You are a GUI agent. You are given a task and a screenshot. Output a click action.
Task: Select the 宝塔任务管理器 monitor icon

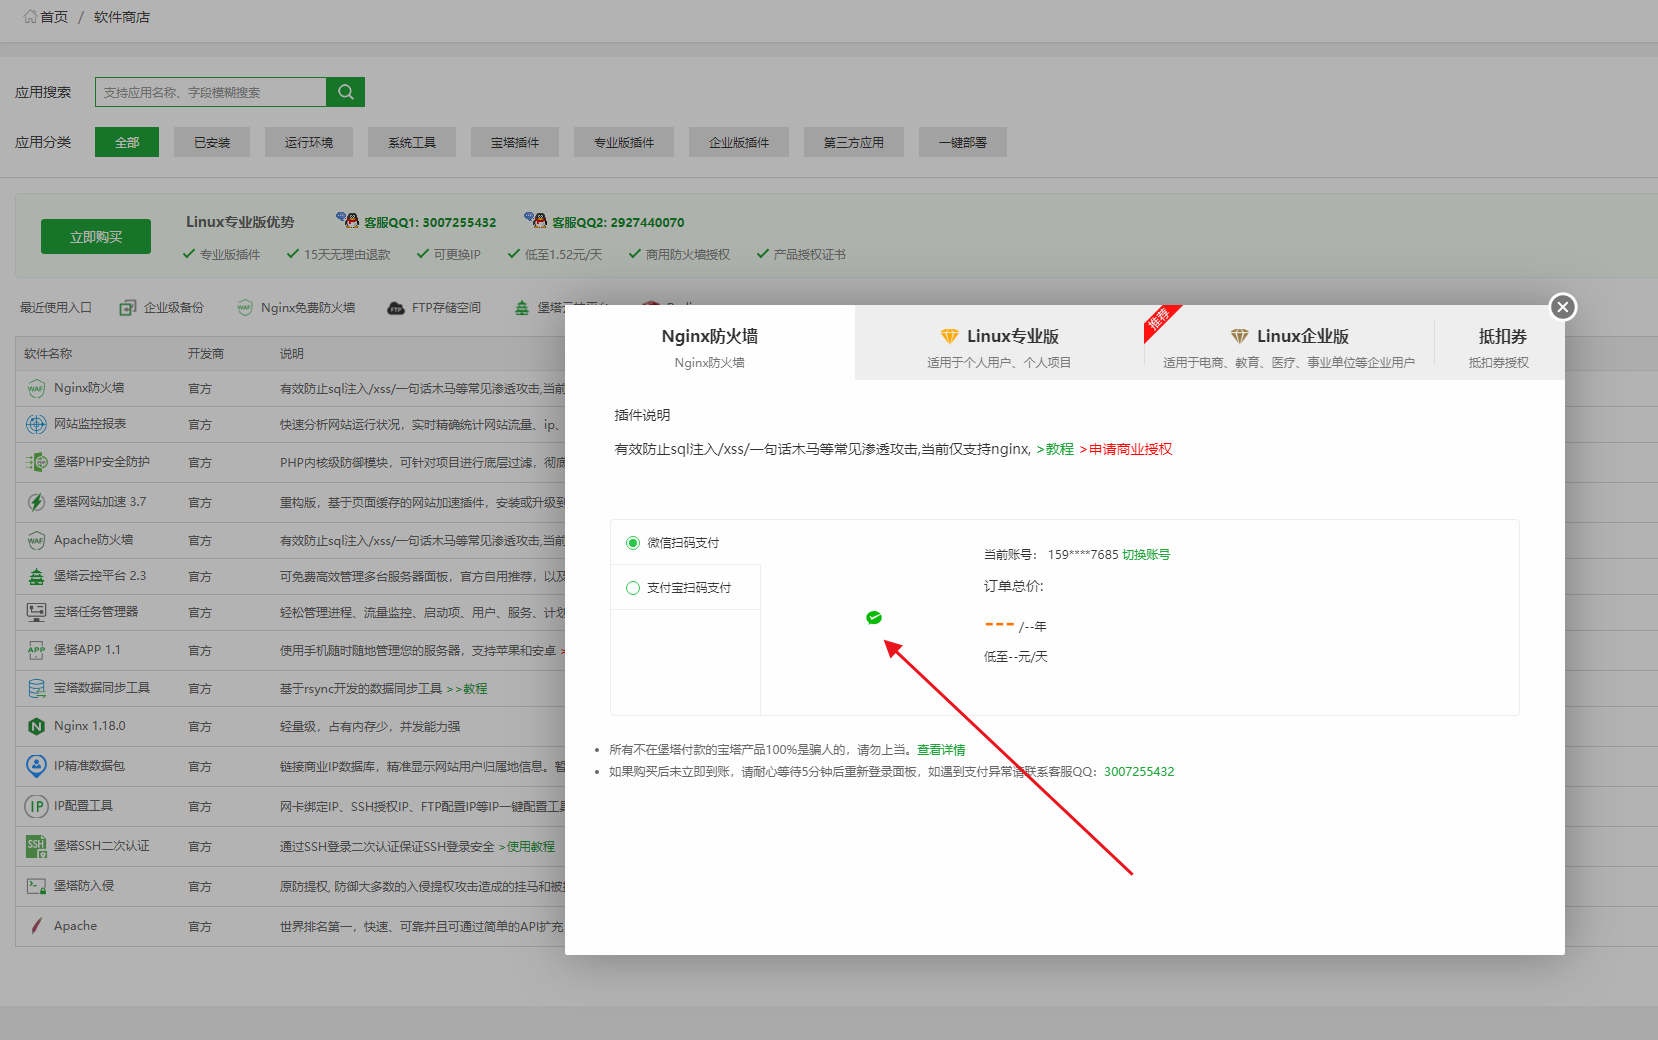pos(36,611)
